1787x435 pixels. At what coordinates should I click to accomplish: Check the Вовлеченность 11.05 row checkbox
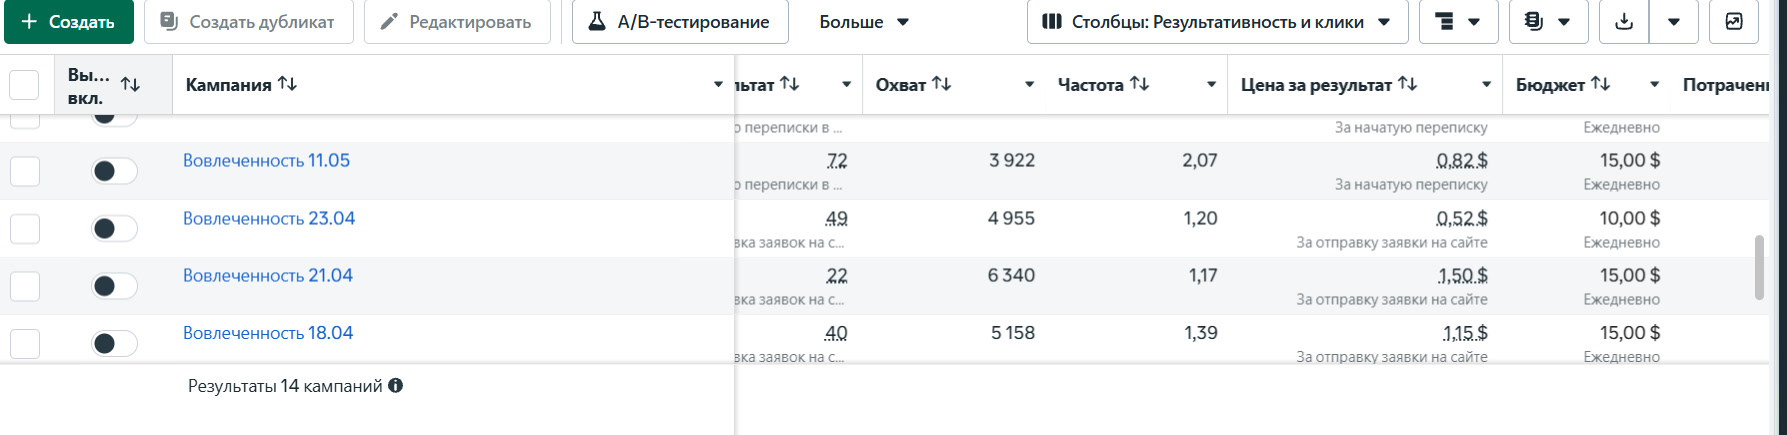point(25,171)
